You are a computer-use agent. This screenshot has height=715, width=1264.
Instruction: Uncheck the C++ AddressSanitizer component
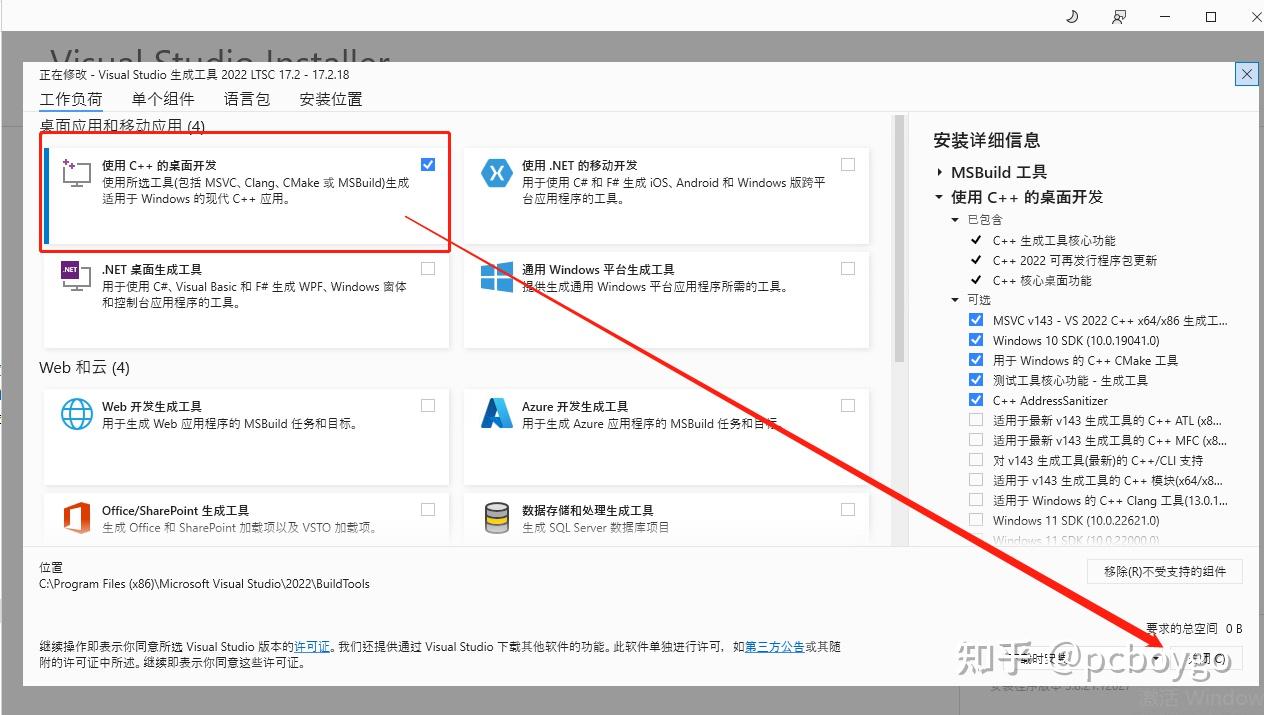(x=976, y=400)
